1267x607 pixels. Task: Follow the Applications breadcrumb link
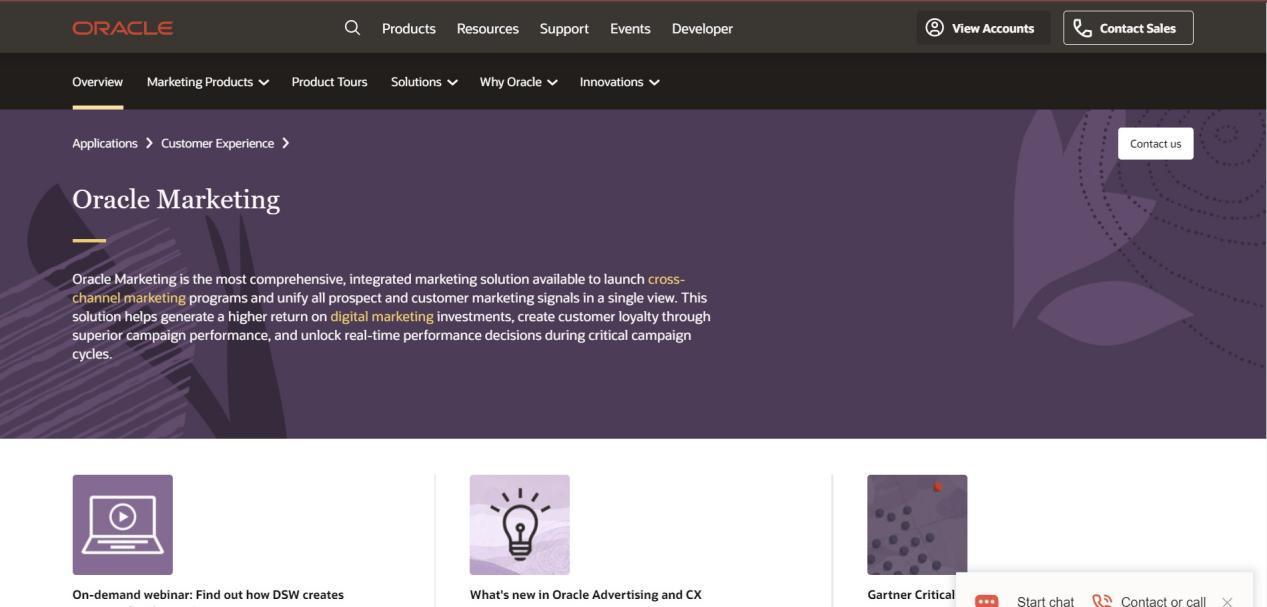point(105,143)
